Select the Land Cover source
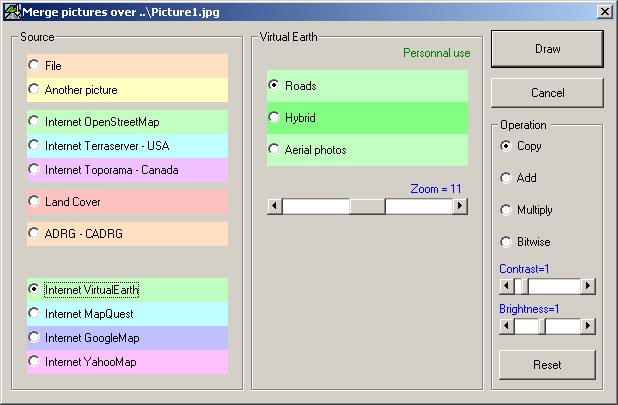 [127, 202]
